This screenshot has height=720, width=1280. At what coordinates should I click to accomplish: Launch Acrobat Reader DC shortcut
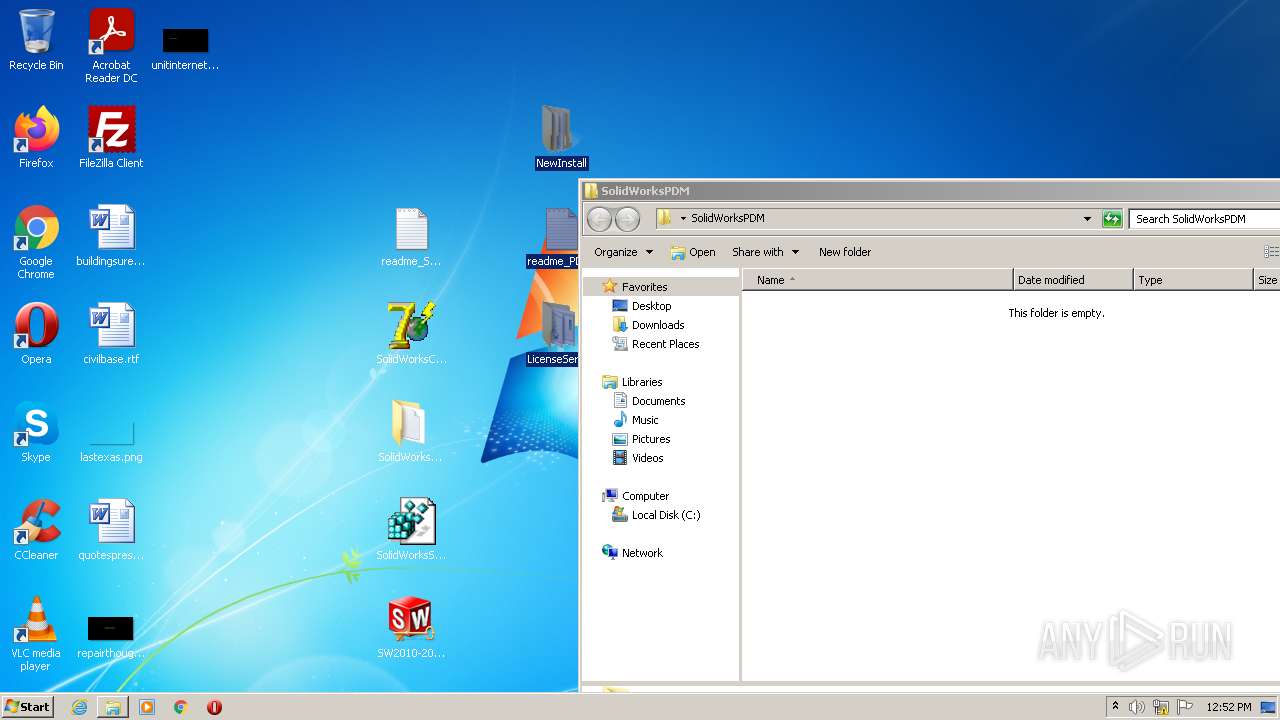(x=111, y=46)
